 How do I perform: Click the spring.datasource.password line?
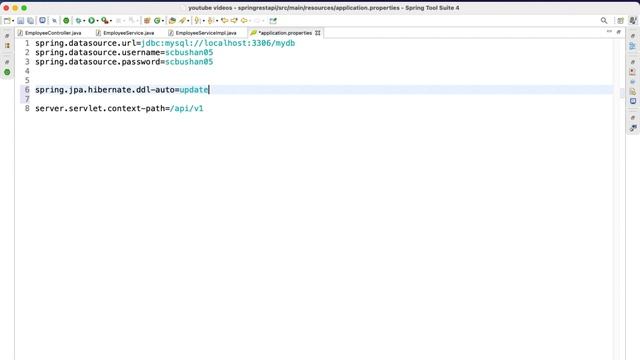click(x=124, y=62)
